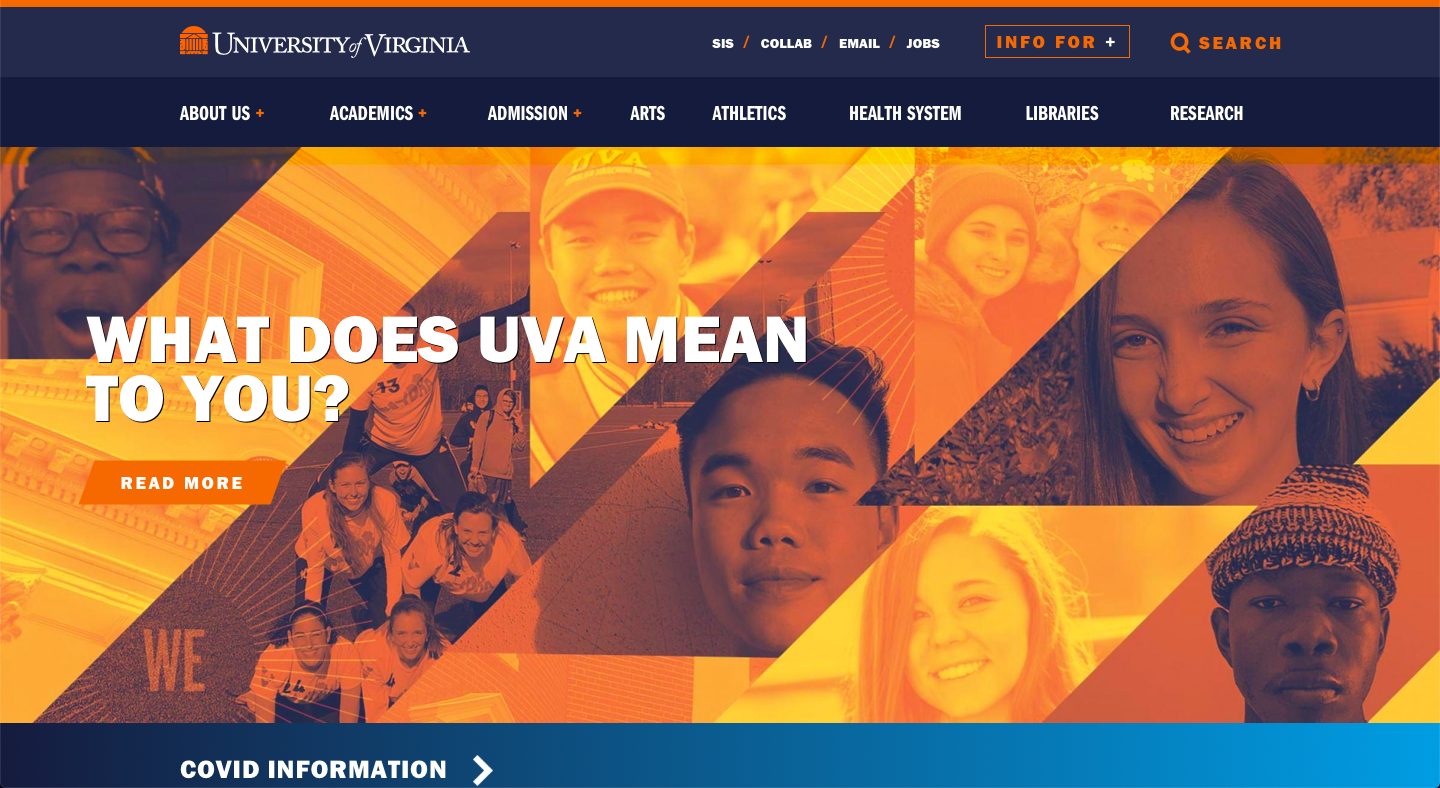Open the Info For dropdown

click(1057, 42)
